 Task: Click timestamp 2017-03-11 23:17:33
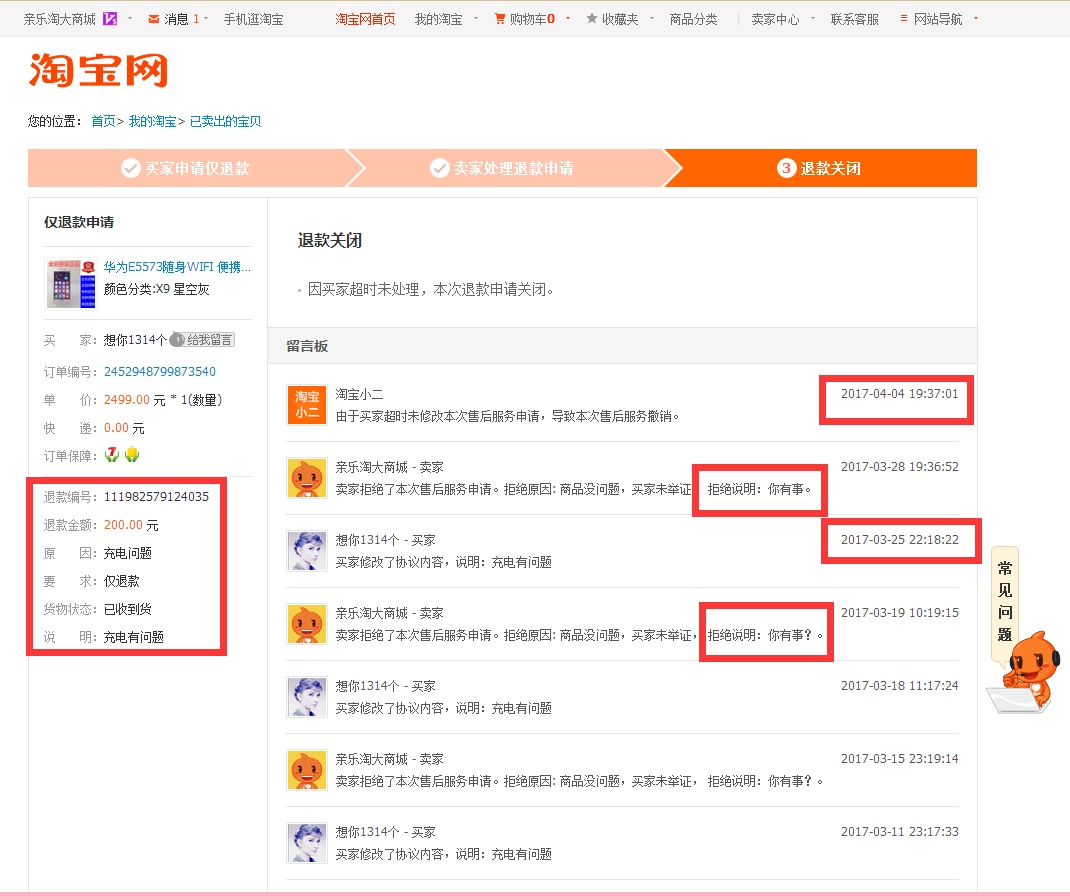[x=899, y=832]
